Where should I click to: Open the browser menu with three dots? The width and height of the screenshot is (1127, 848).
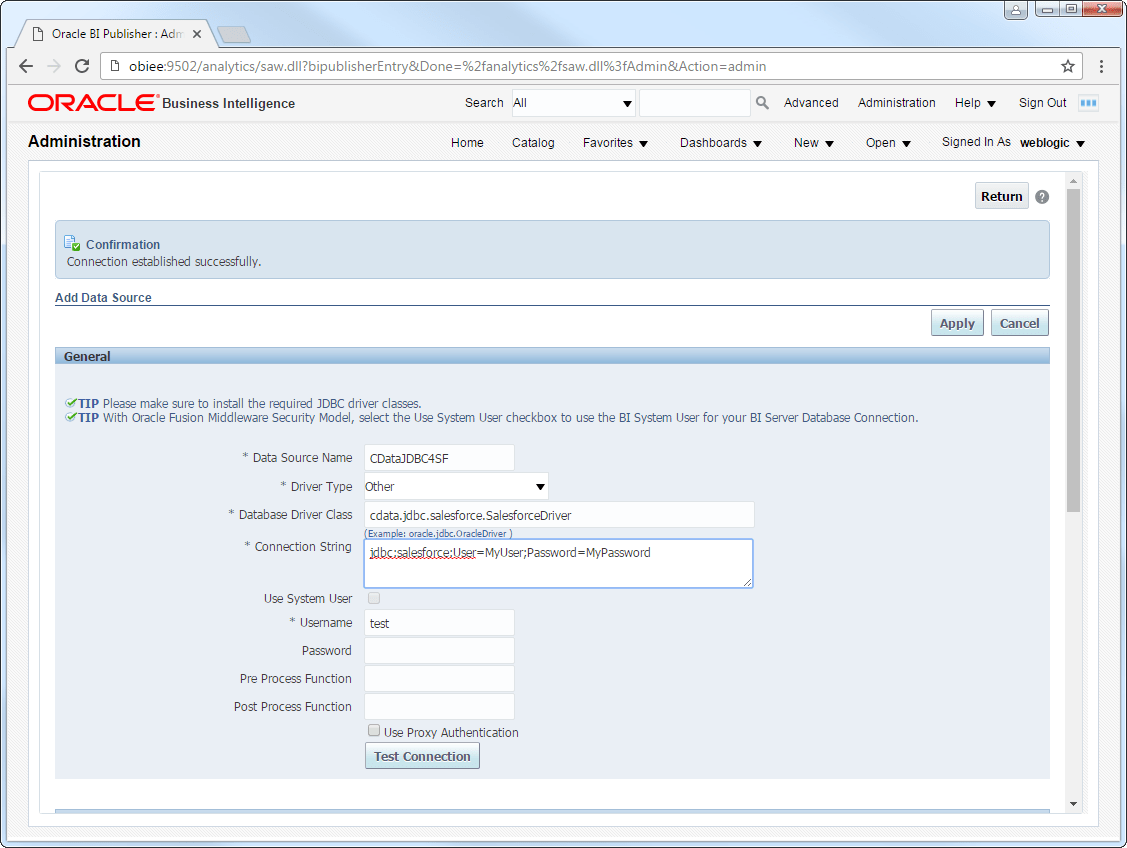pyautogui.click(x=1101, y=66)
